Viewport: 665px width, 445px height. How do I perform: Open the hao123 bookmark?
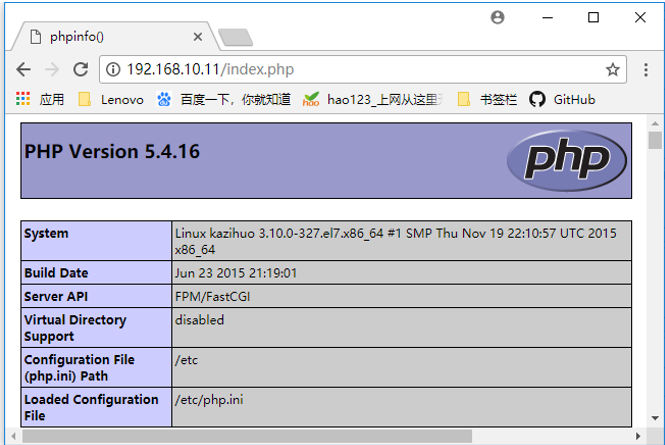pyautogui.click(x=373, y=100)
